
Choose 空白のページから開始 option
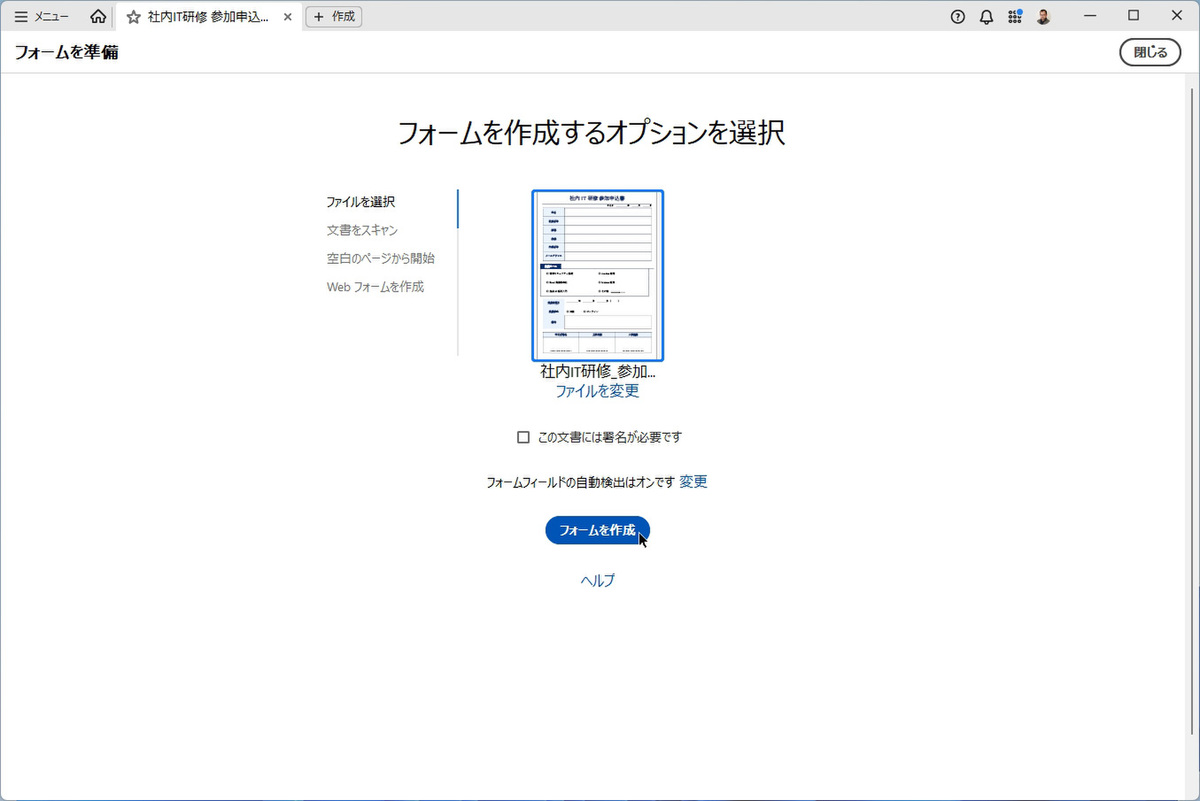tap(380, 258)
